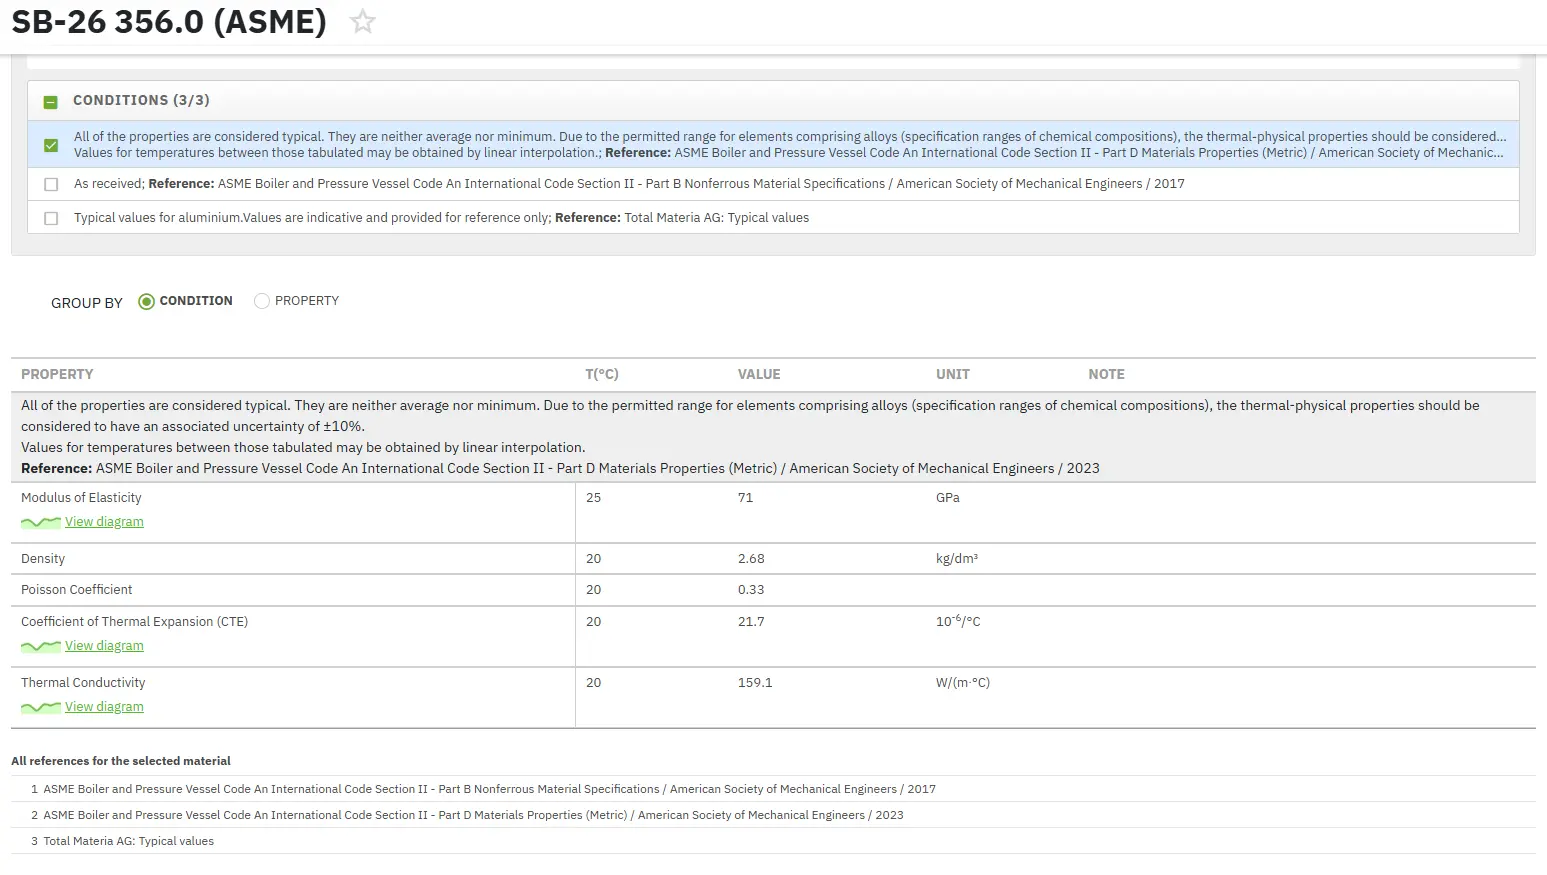Select the CONDITION group-by radio button

click(146, 301)
